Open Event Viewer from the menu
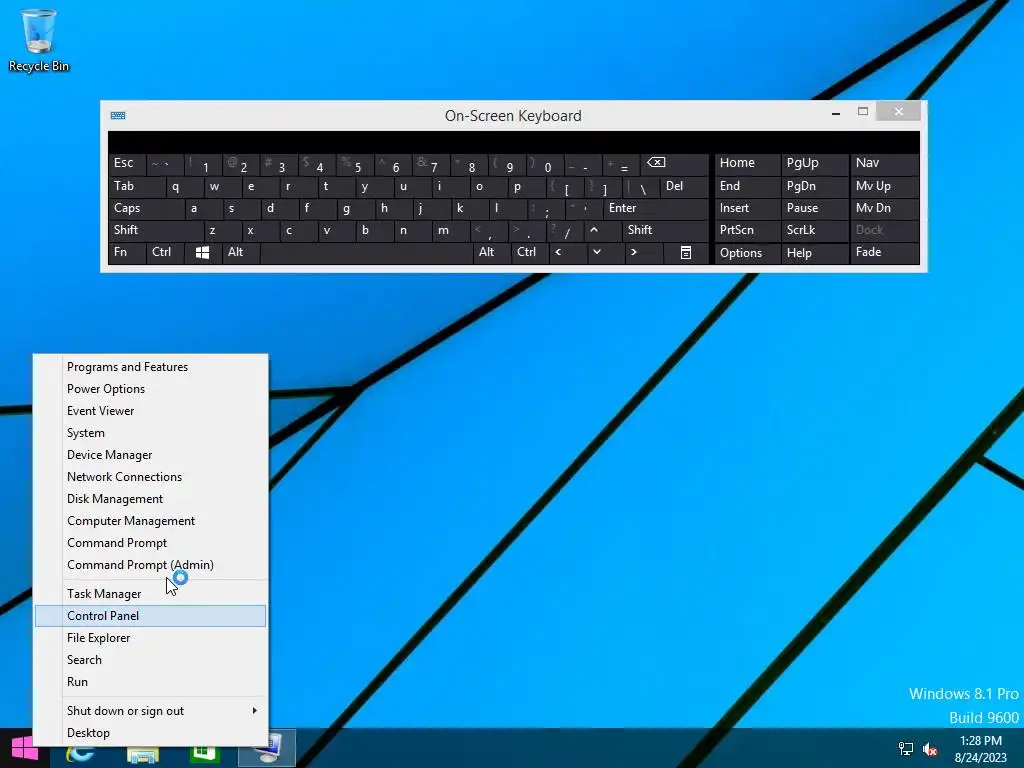1024x768 pixels. point(150,411)
